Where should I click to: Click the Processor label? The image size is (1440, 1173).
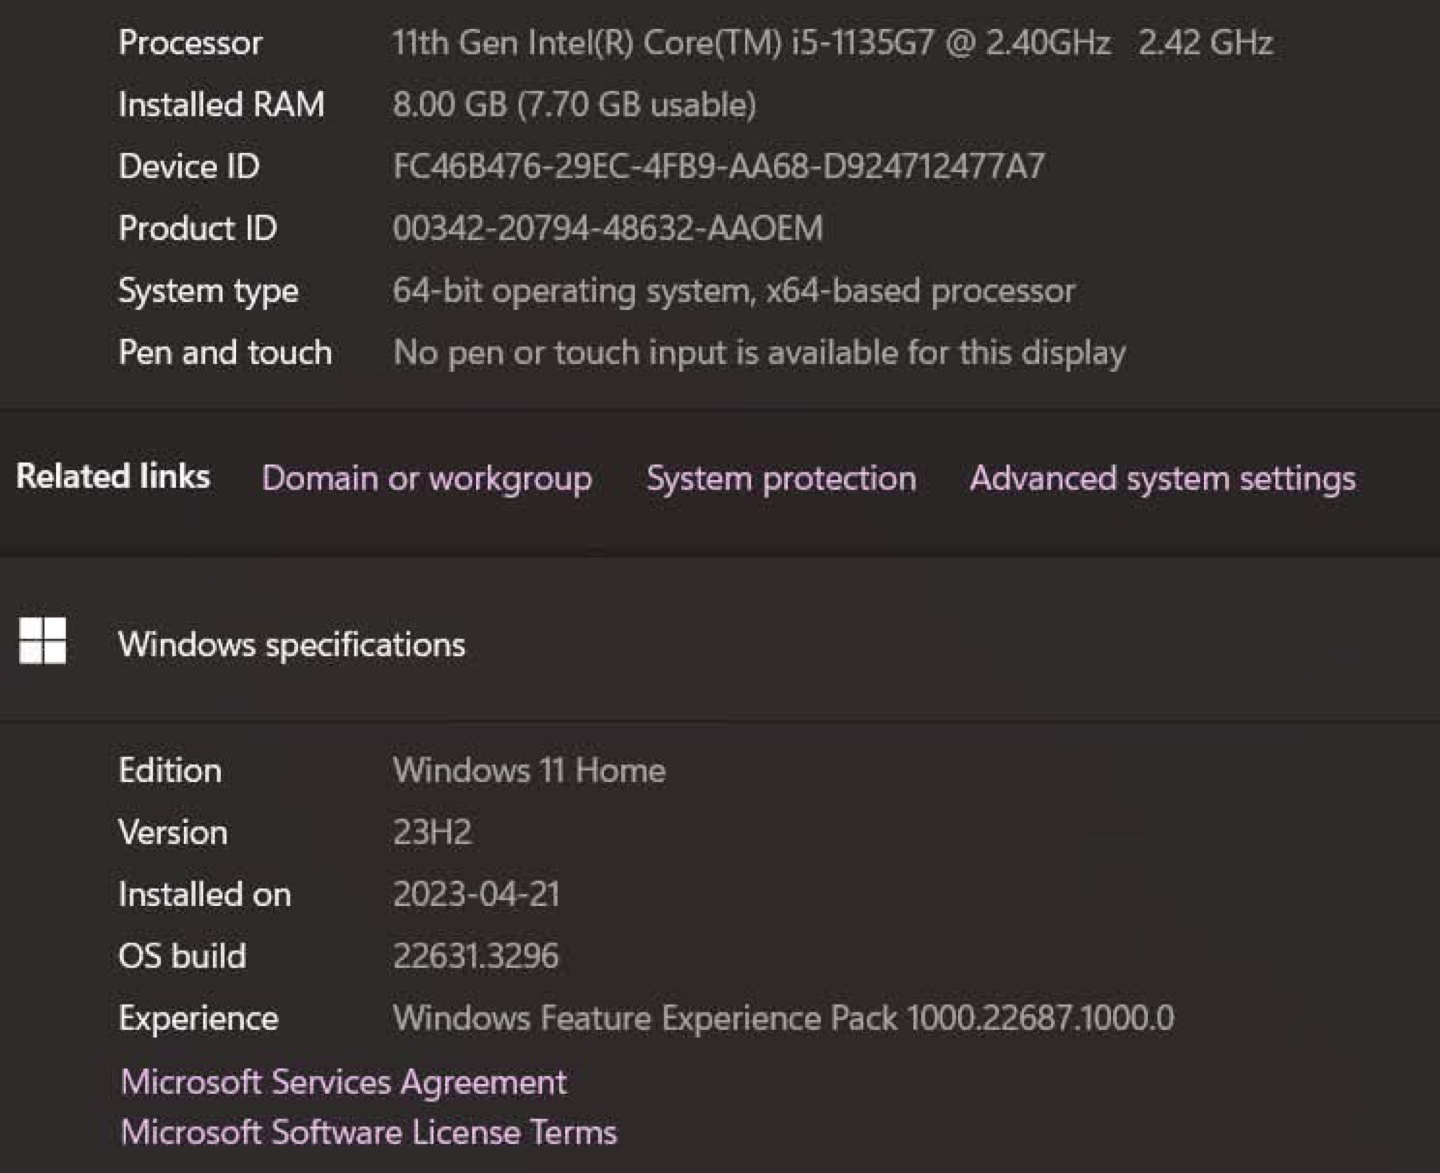pos(190,43)
